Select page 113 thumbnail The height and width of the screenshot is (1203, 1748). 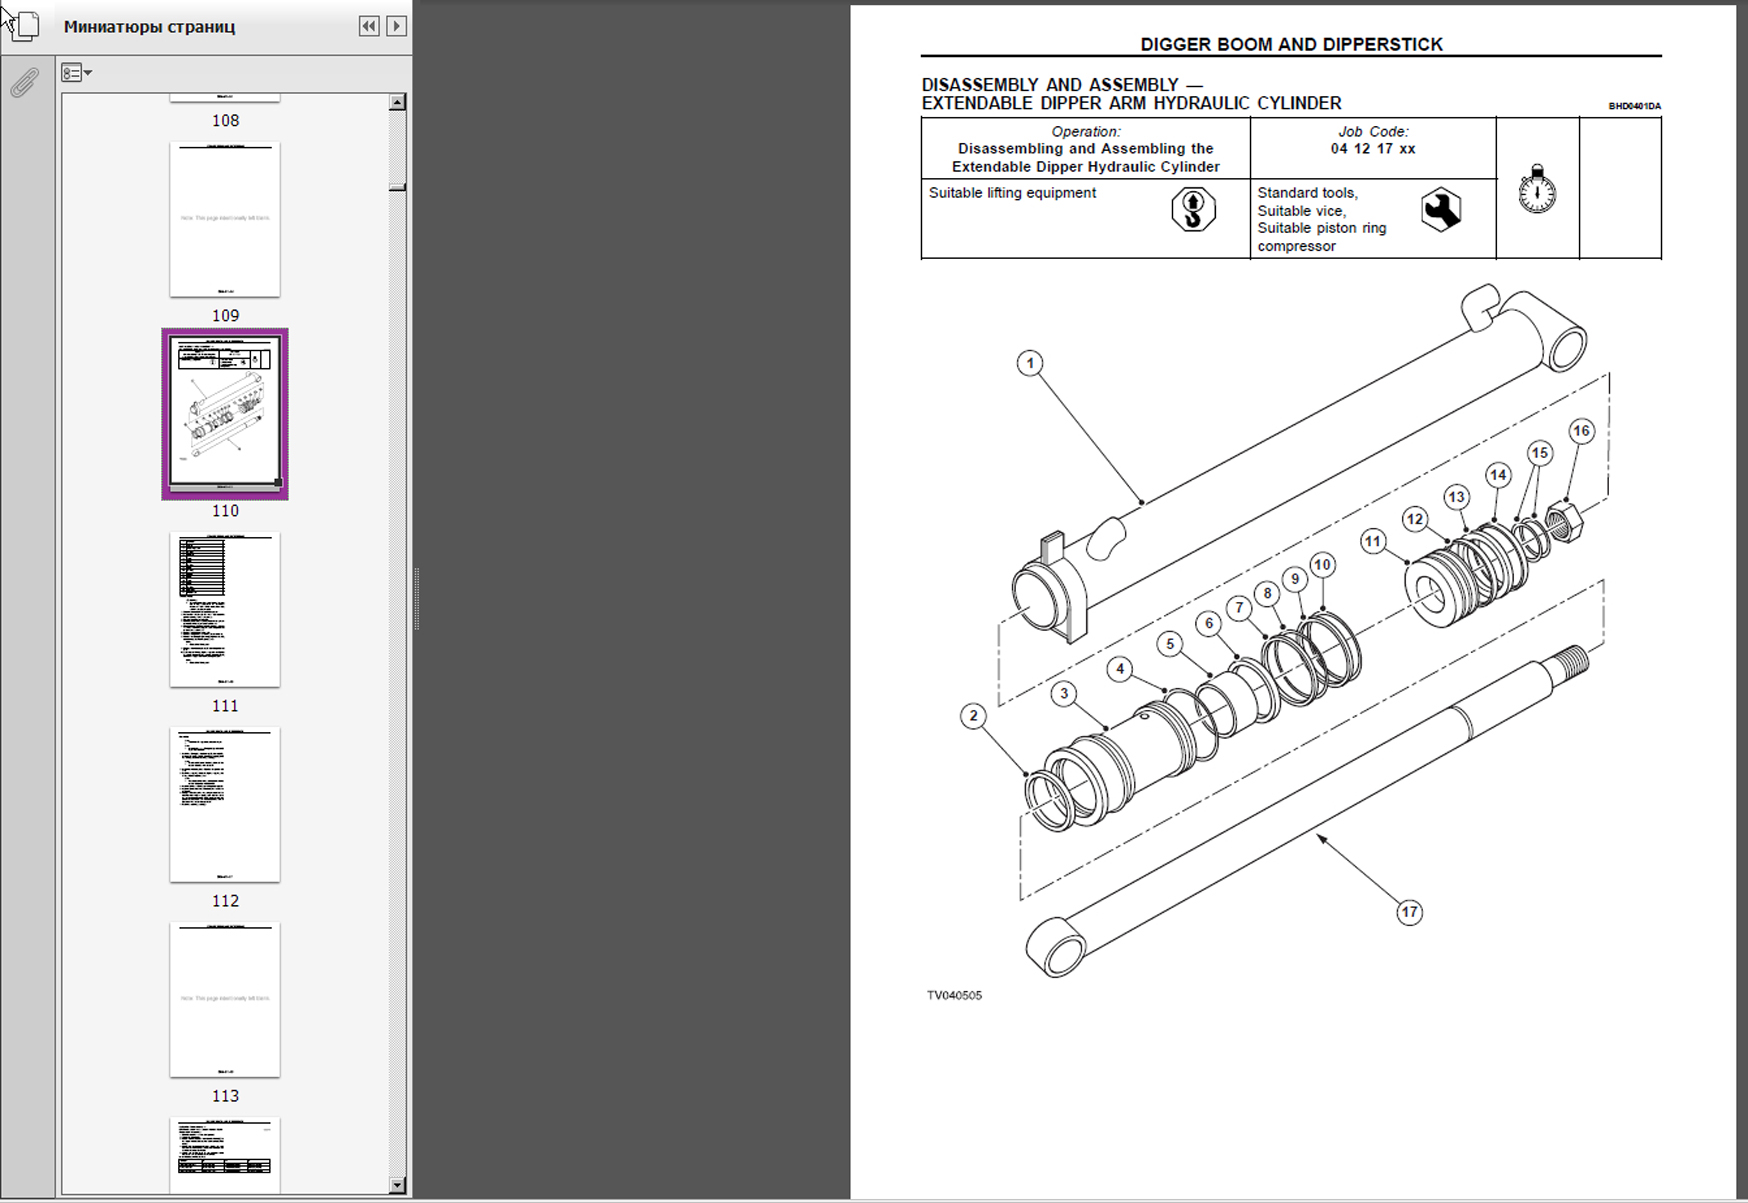pyautogui.click(x=225, y=999)
